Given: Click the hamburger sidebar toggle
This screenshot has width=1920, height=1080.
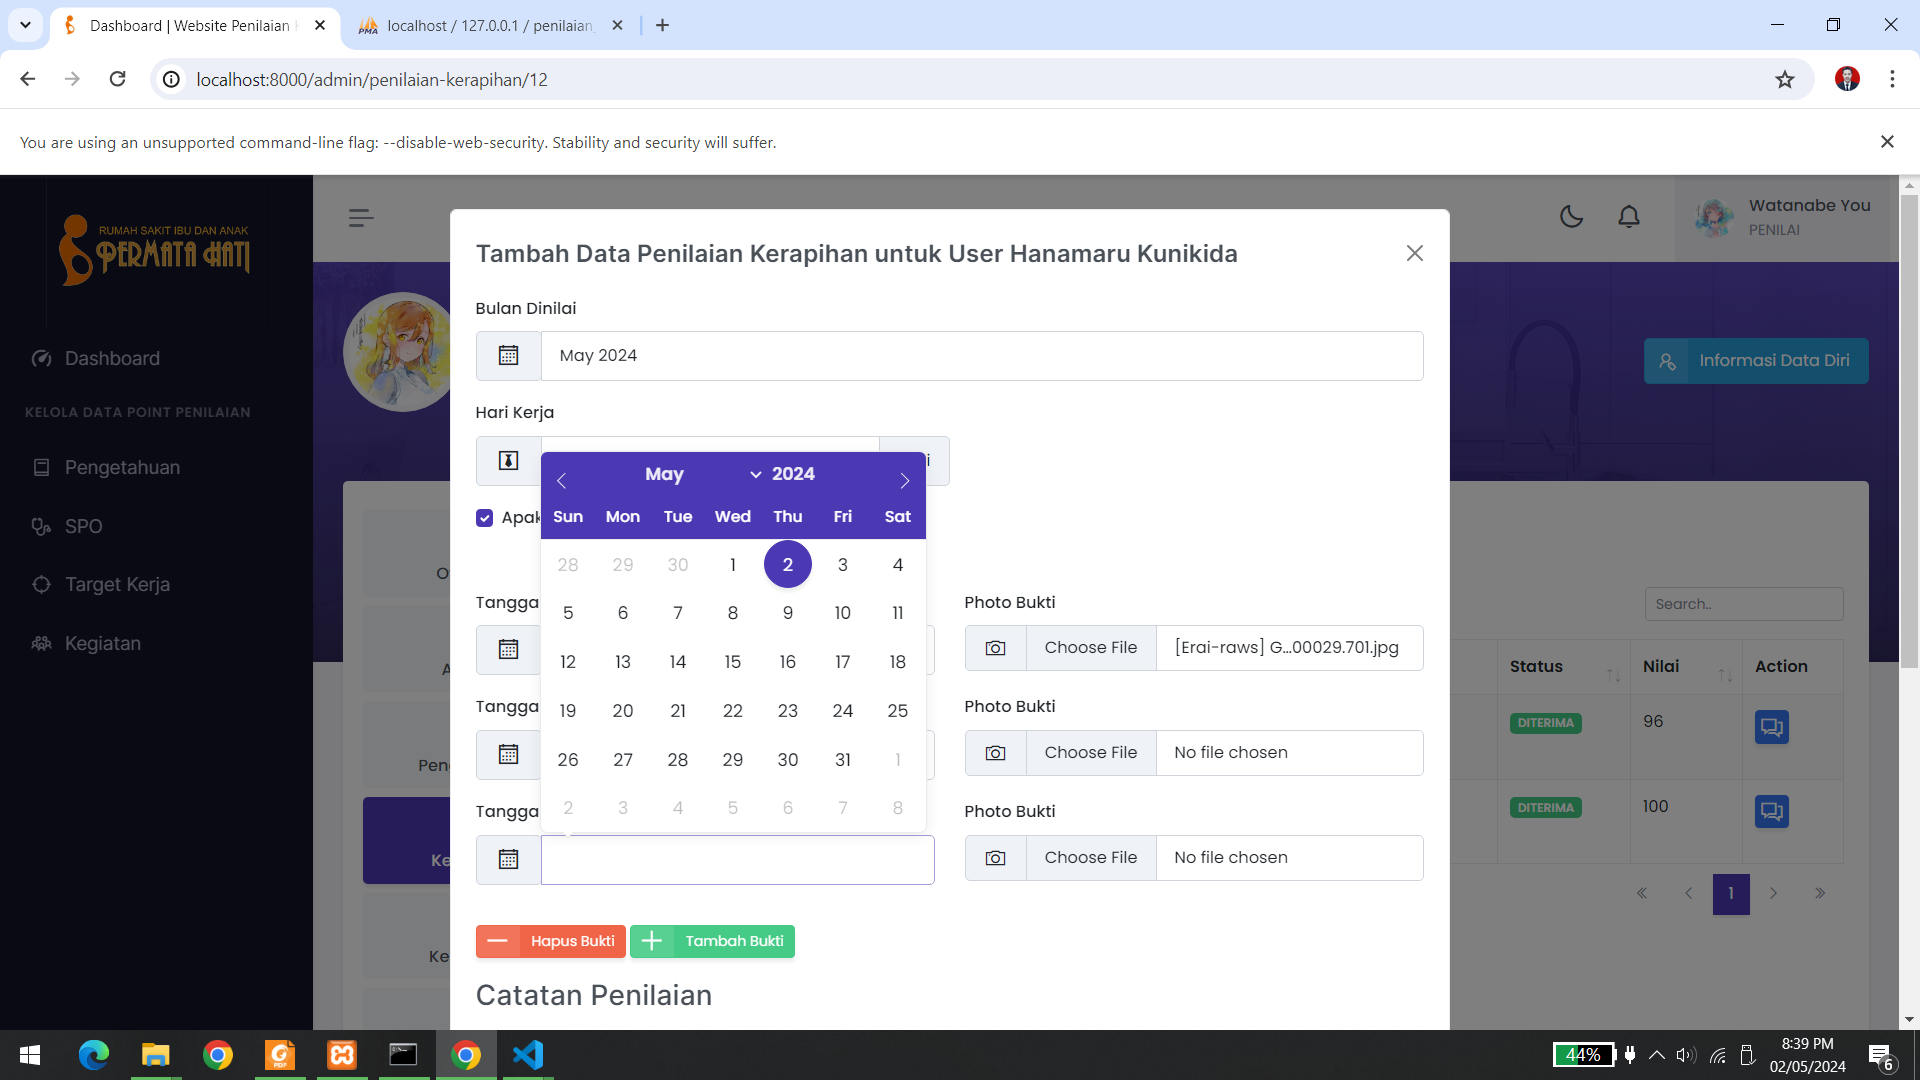Looking at the screenshot, I should pos(361,217).
